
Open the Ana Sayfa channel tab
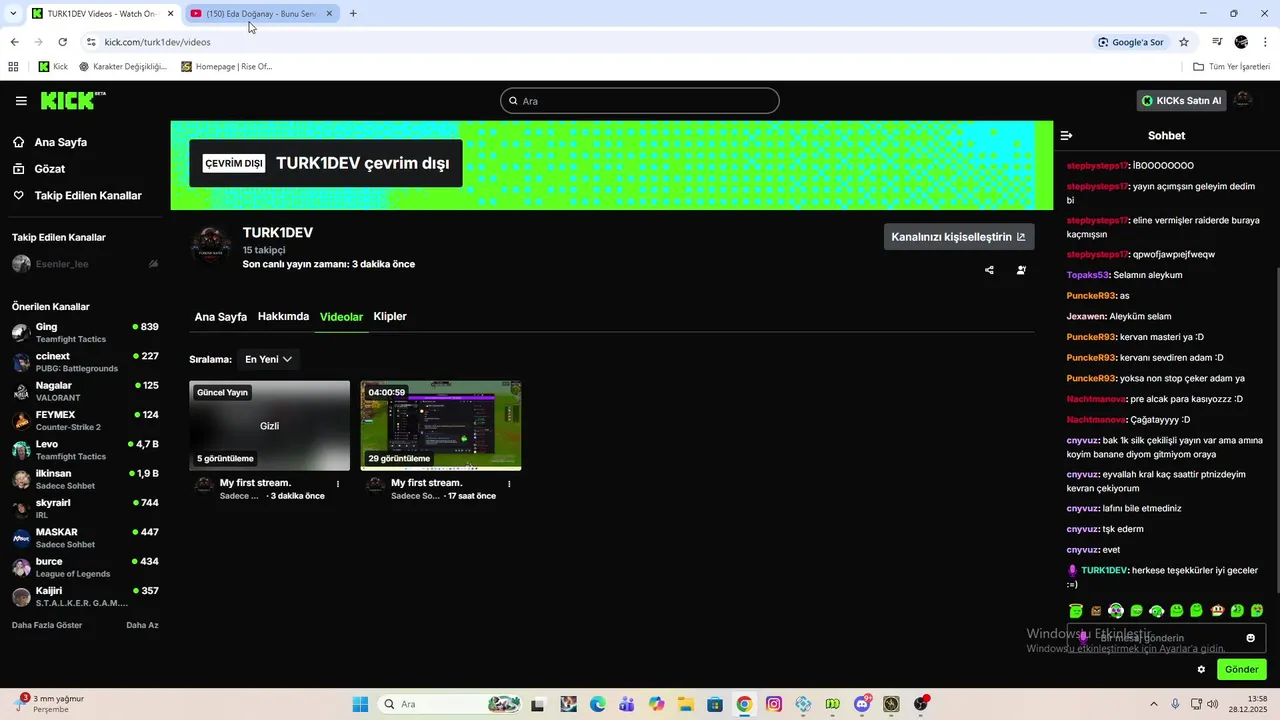220,317
